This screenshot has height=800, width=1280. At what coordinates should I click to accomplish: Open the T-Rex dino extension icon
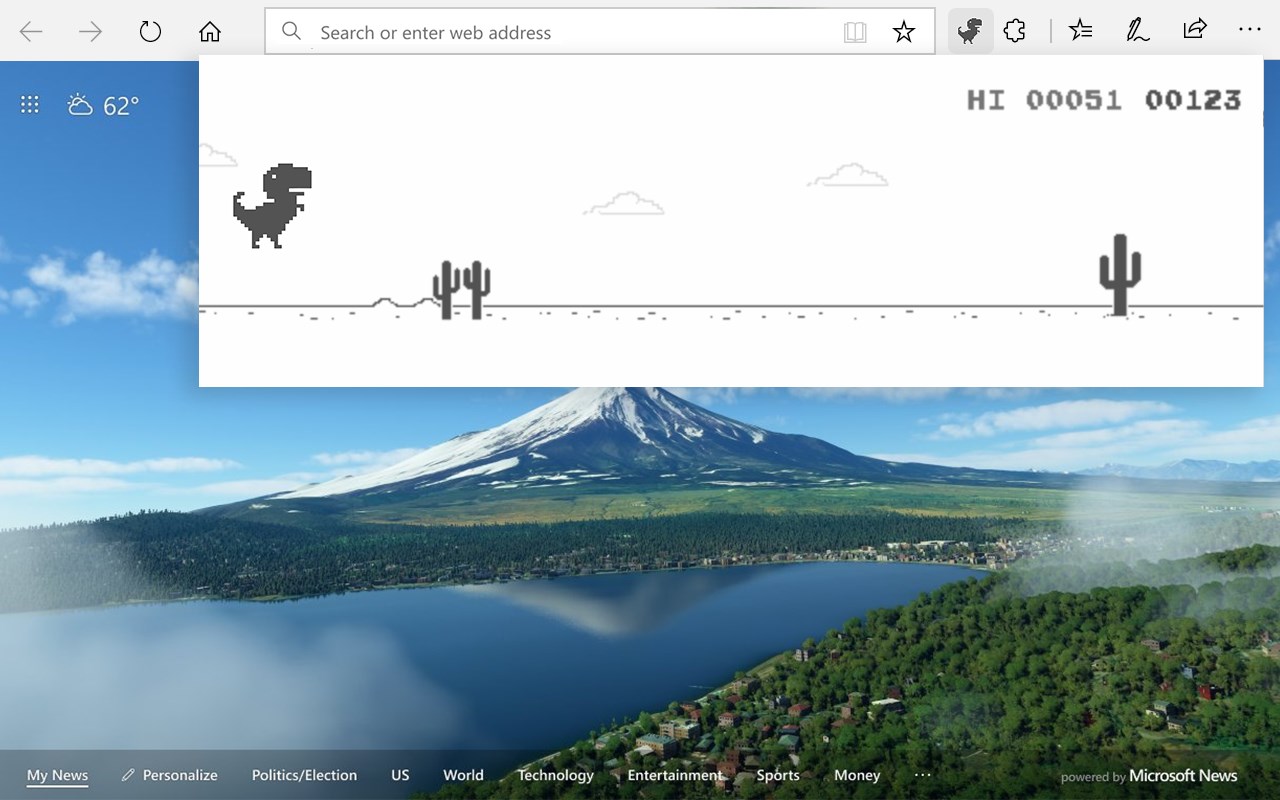pyautogui.click(x=970, y=32)
